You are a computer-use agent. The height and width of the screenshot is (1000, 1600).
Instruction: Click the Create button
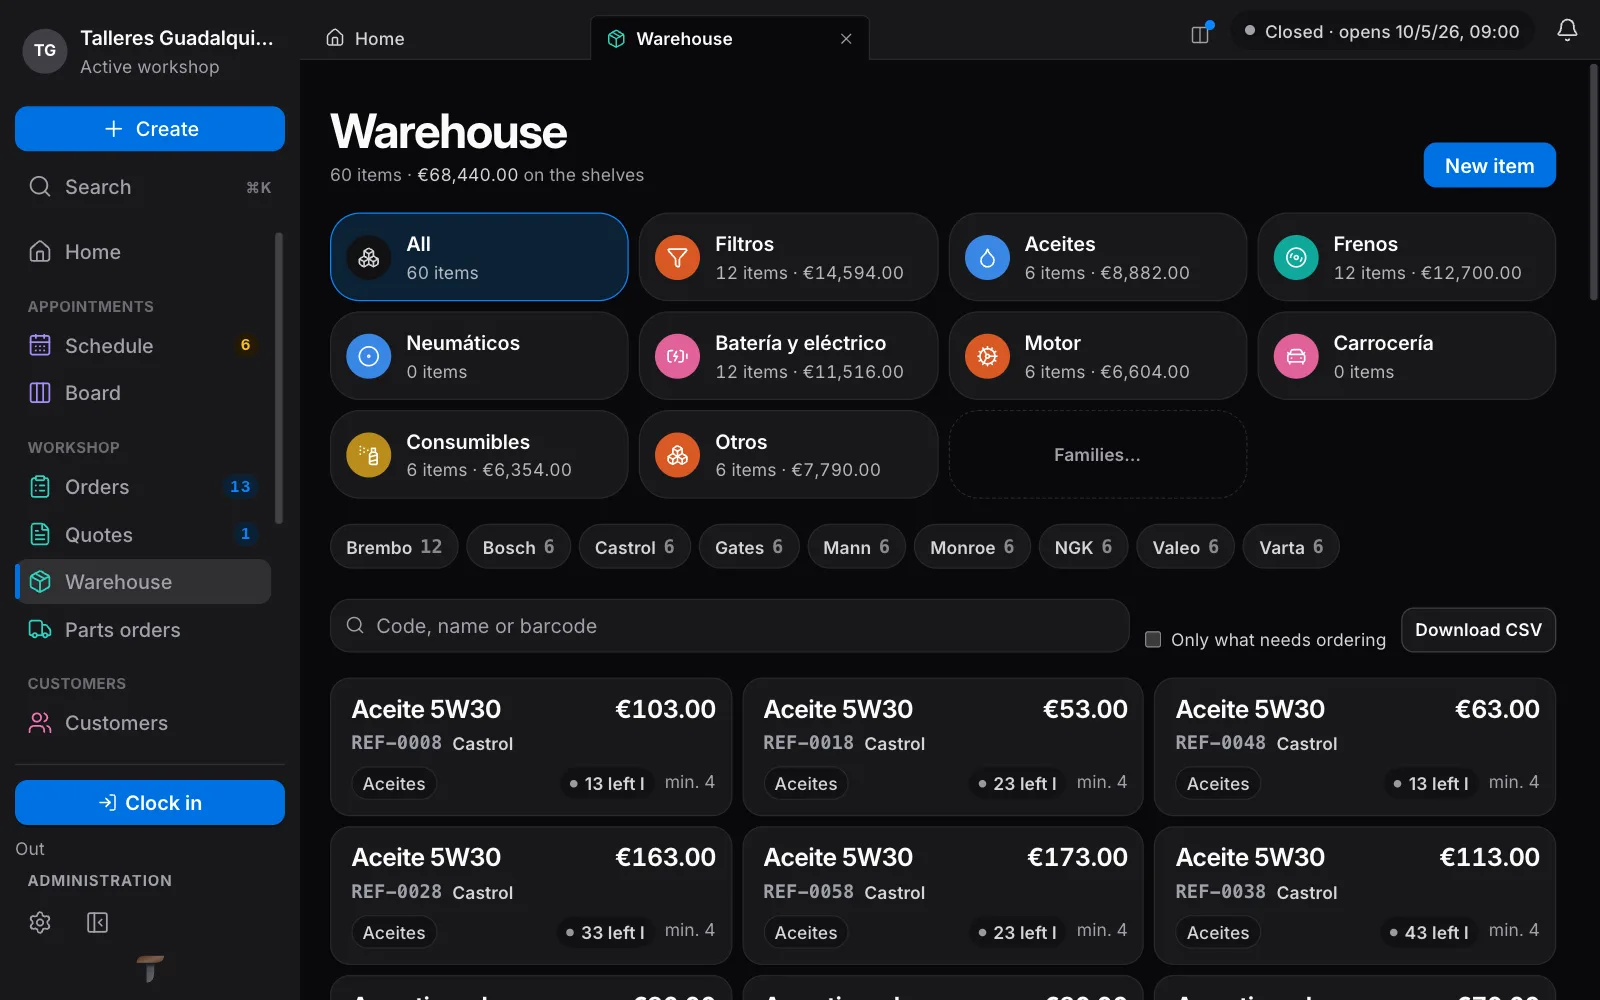tap(150, 129)
